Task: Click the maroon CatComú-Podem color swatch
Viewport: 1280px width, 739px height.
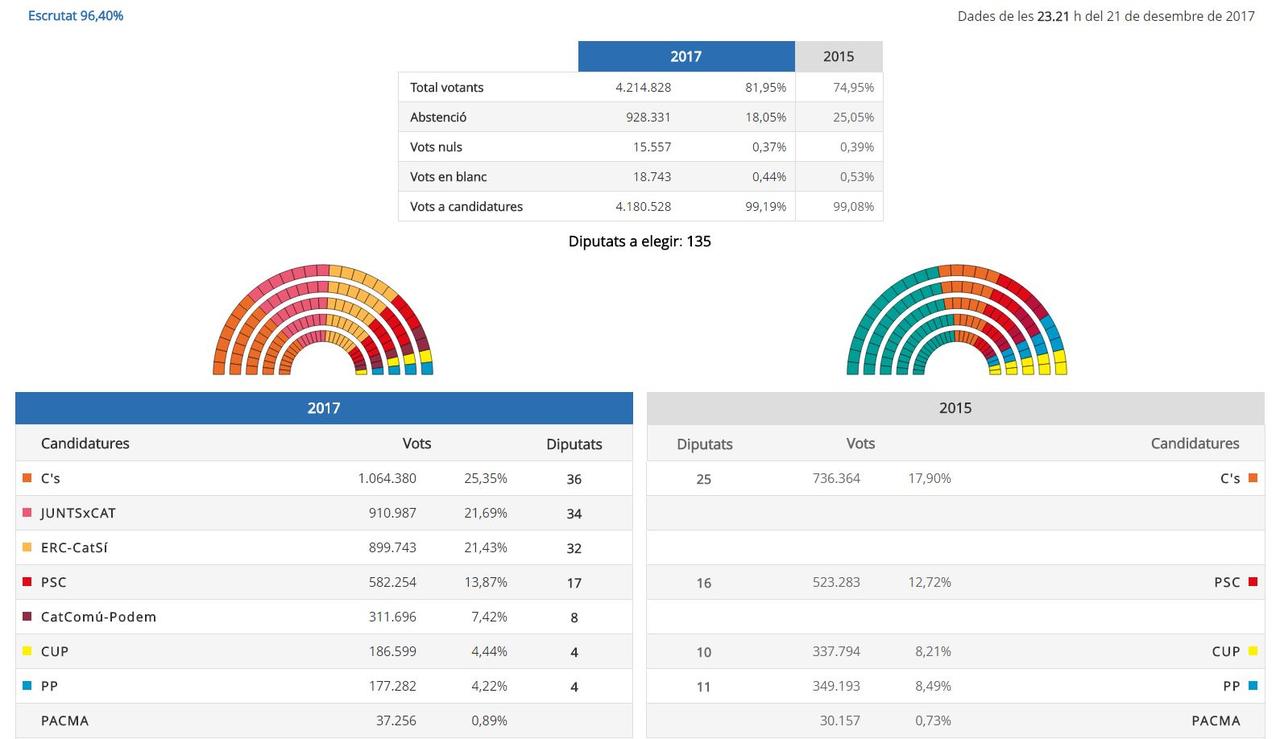Action: pyautogui.click(x=27, y=616)
